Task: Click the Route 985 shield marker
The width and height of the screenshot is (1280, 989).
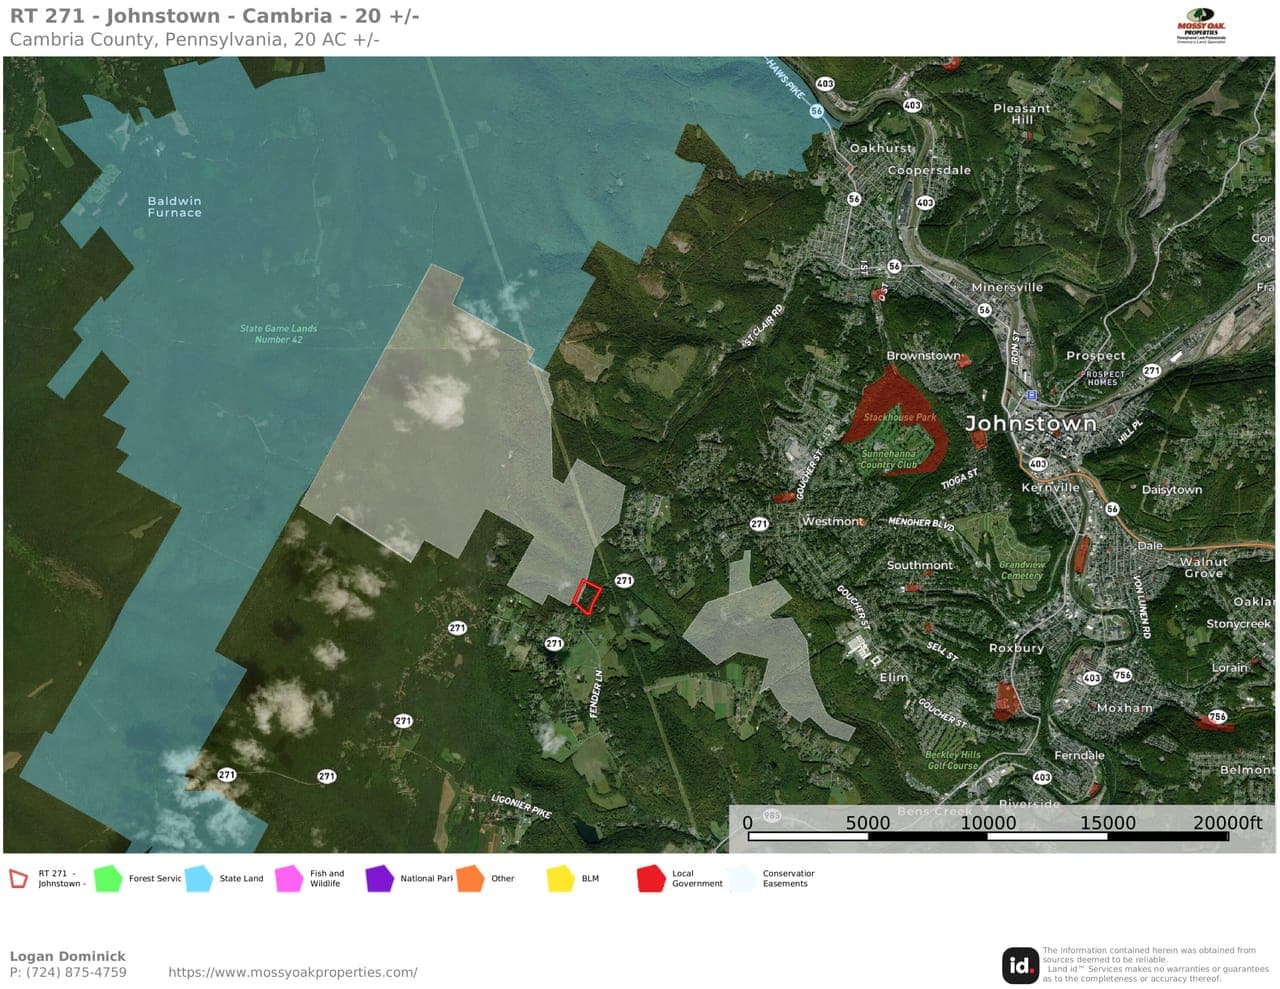Action: 772,816
